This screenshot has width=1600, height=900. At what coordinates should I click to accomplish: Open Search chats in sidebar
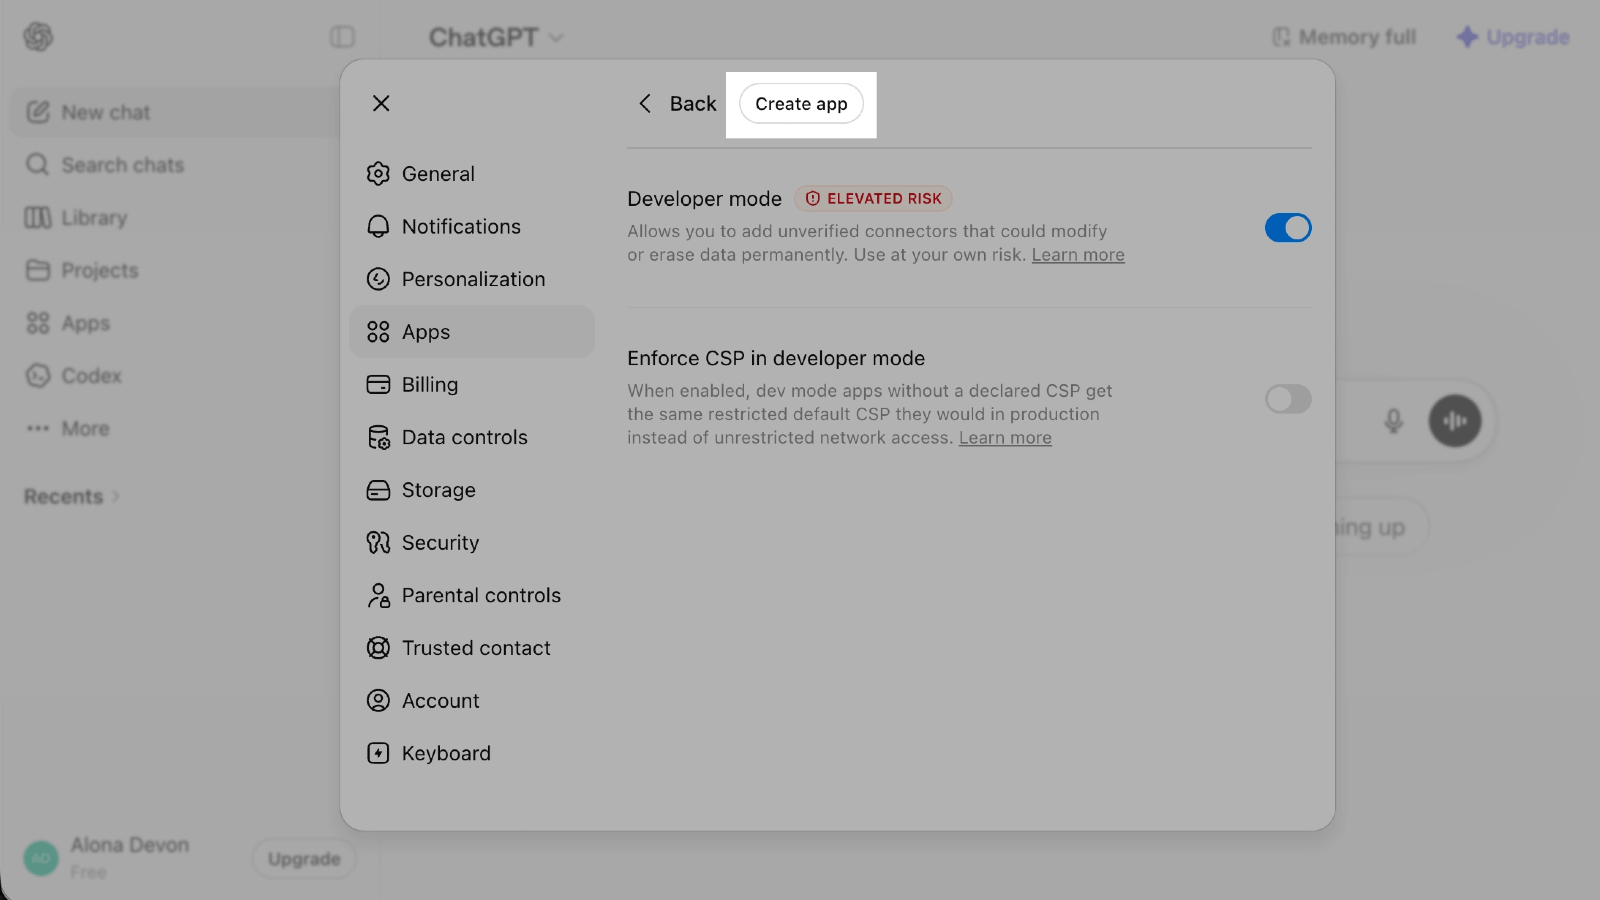tap(105, 165)
